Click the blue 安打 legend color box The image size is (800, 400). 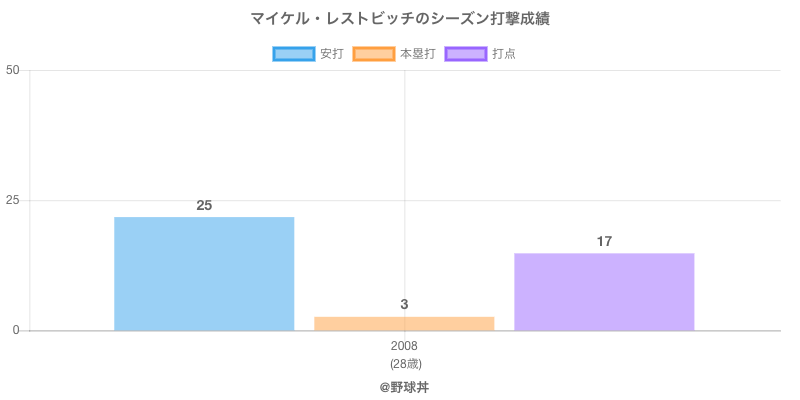293,54
